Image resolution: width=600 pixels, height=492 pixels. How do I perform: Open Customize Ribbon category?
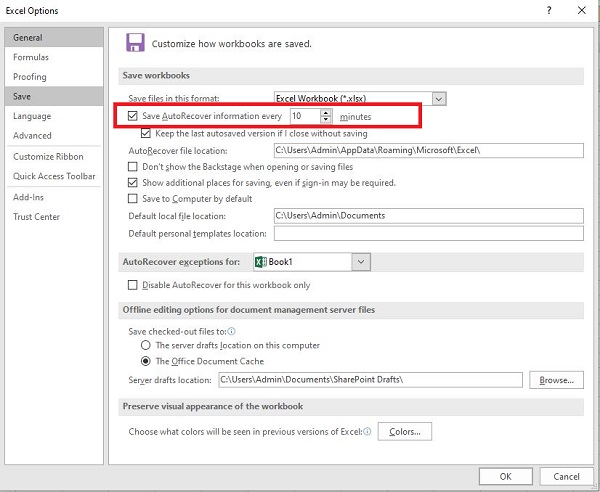coord(54,156)
